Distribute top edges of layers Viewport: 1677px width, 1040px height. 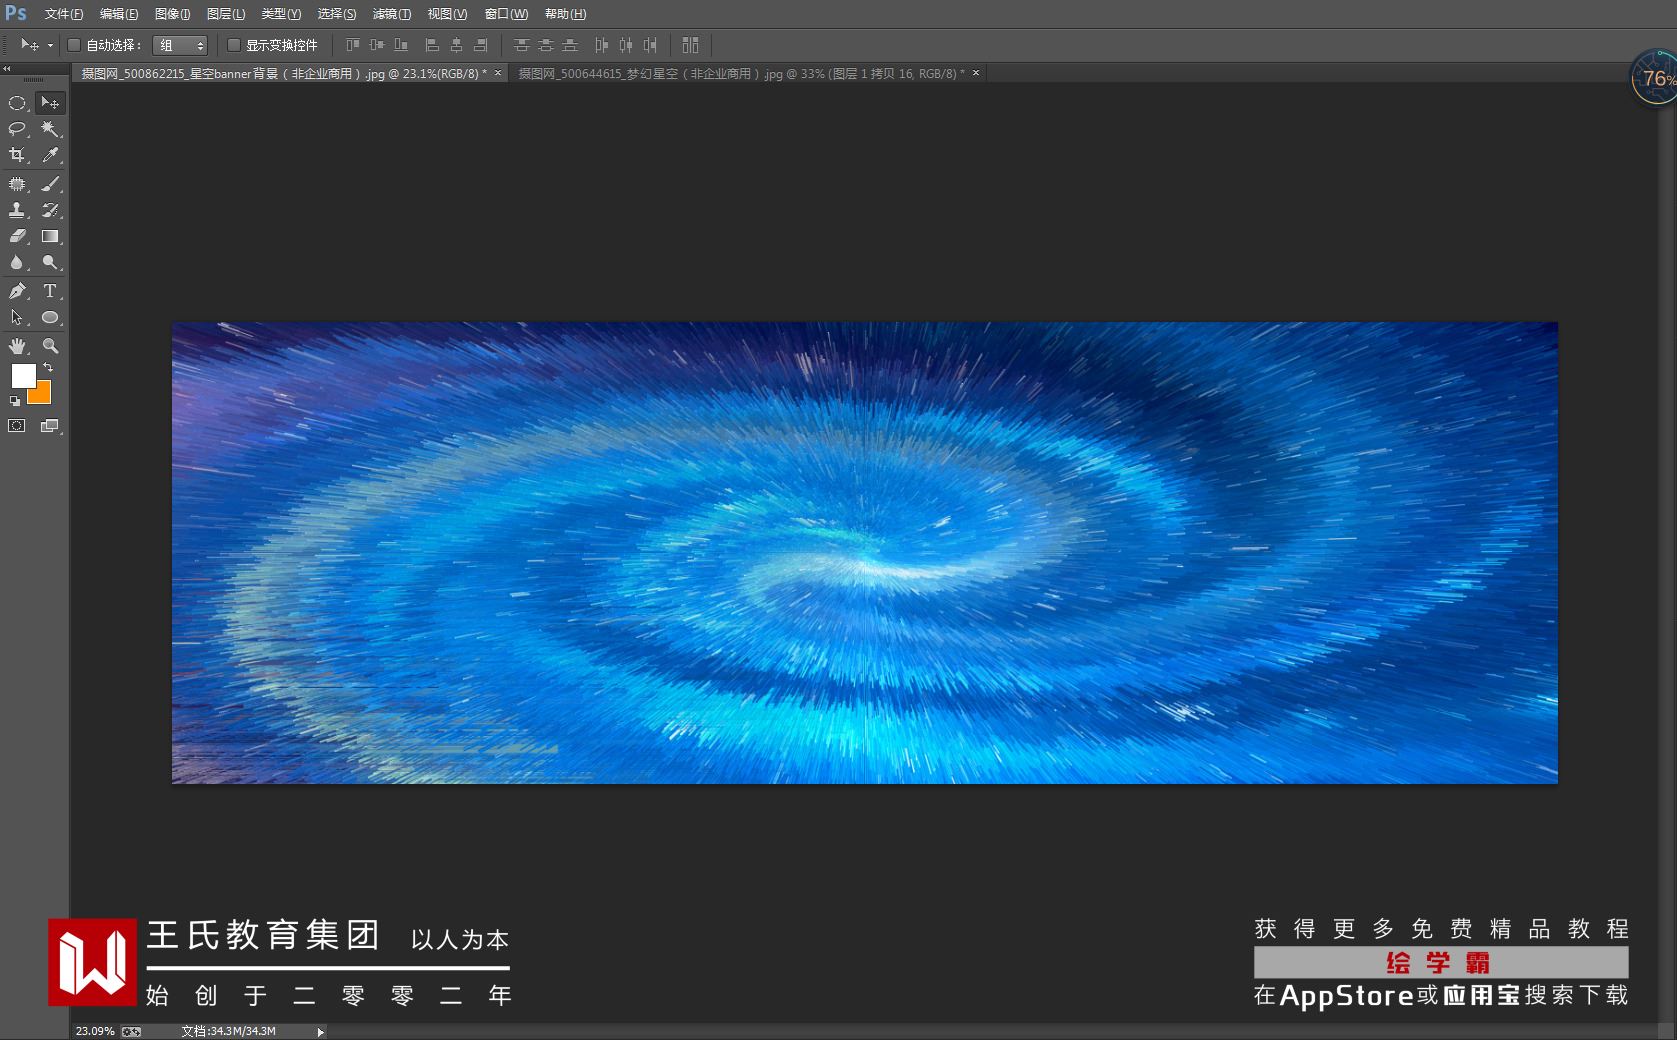(x=521, y=45)
